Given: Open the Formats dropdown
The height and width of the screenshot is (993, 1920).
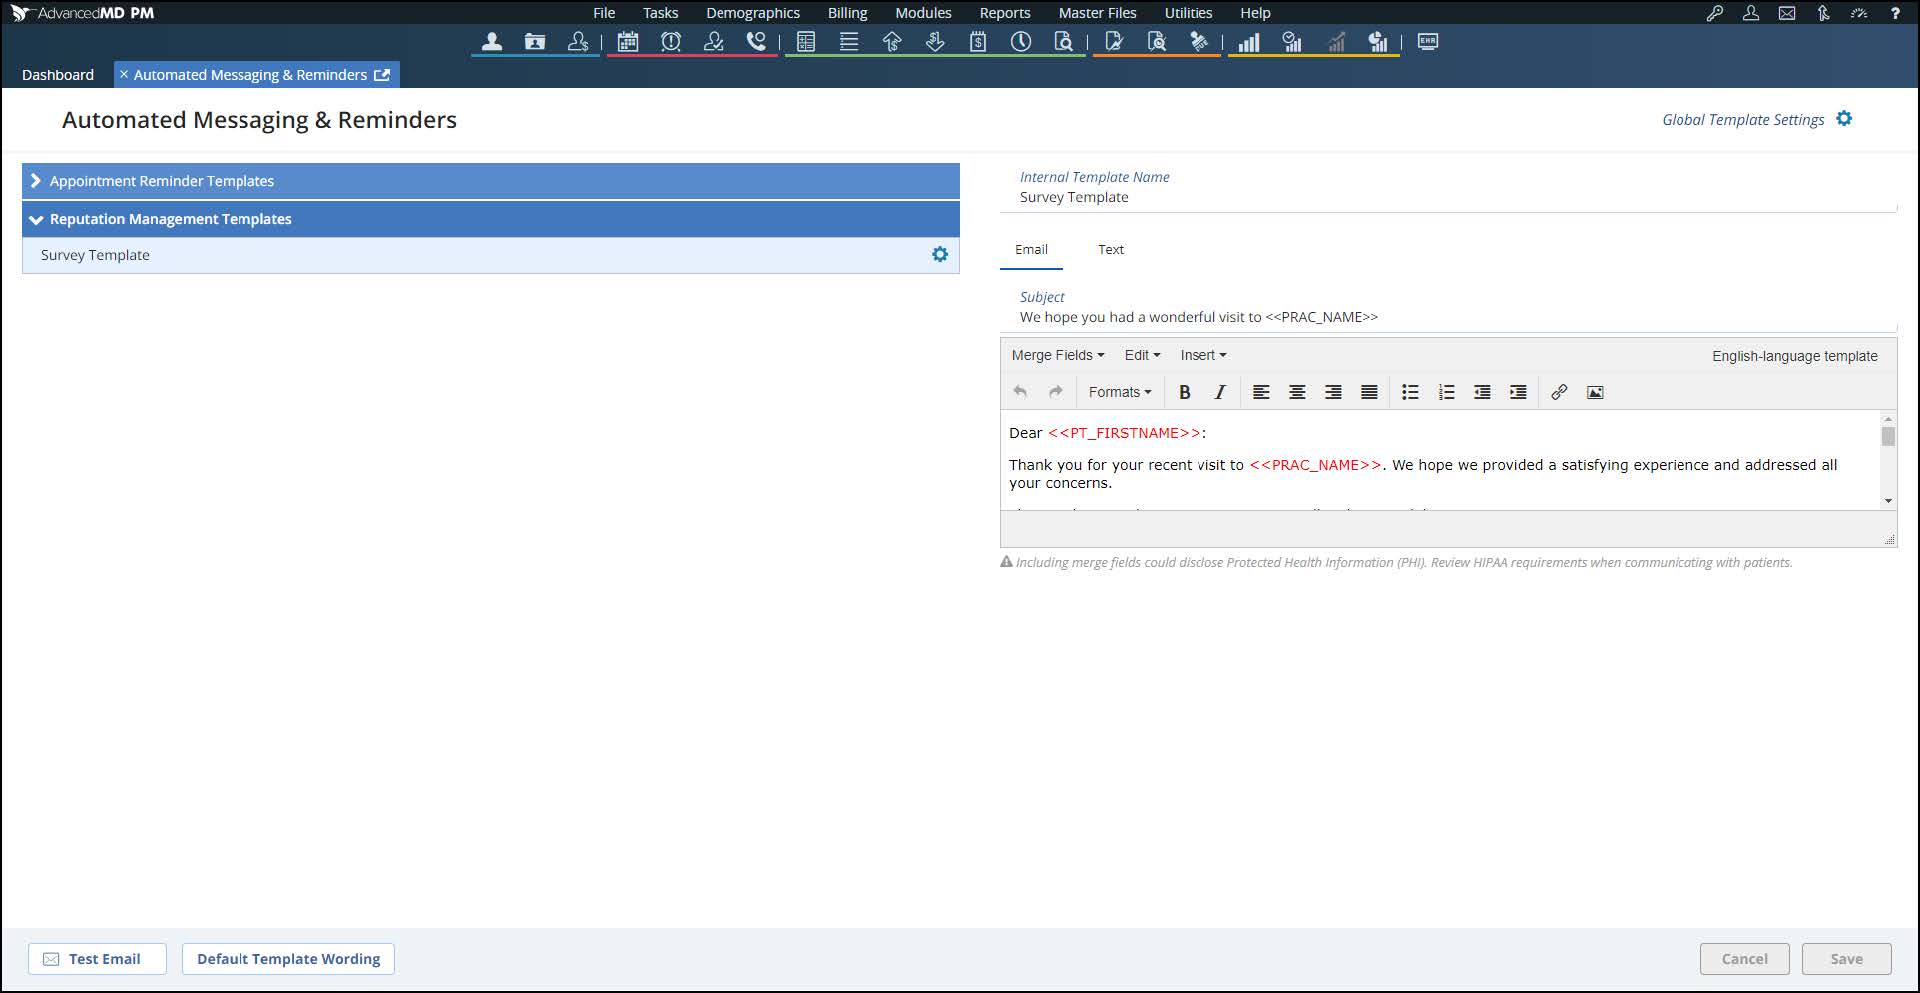Looking at the screenshot, I should click(1119, 392).
